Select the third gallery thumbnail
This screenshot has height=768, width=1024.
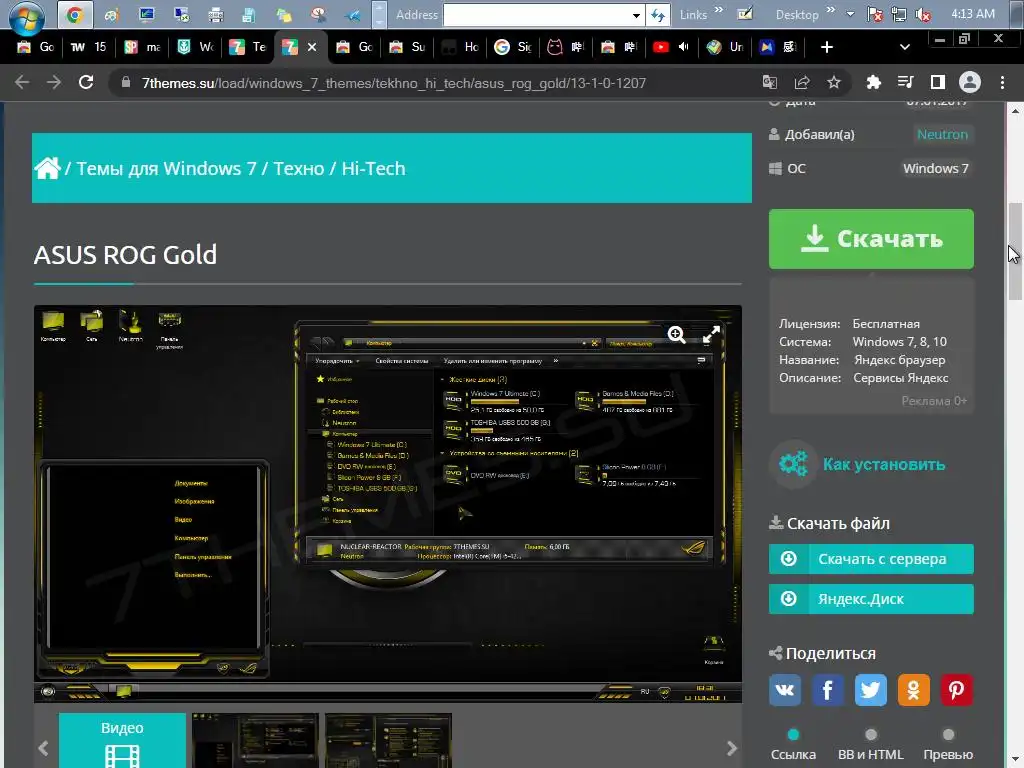tap(389, 741)
